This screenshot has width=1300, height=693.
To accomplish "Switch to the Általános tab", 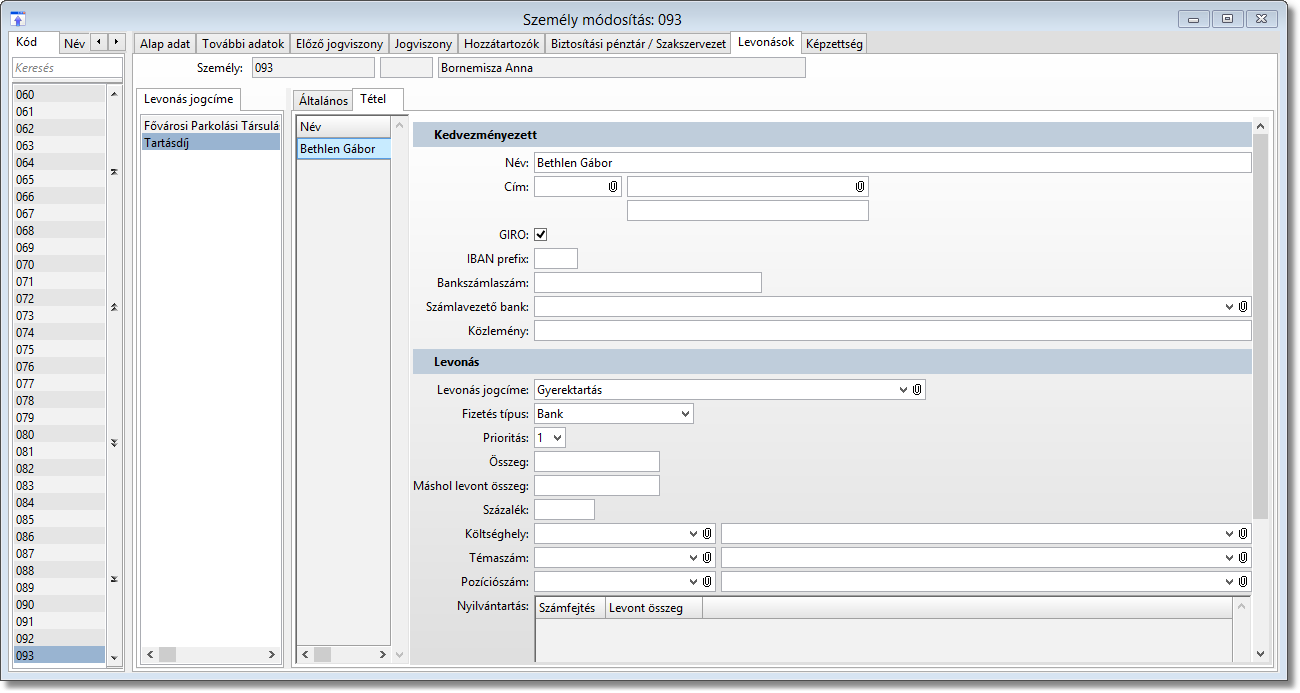I will tap(323, 101).
